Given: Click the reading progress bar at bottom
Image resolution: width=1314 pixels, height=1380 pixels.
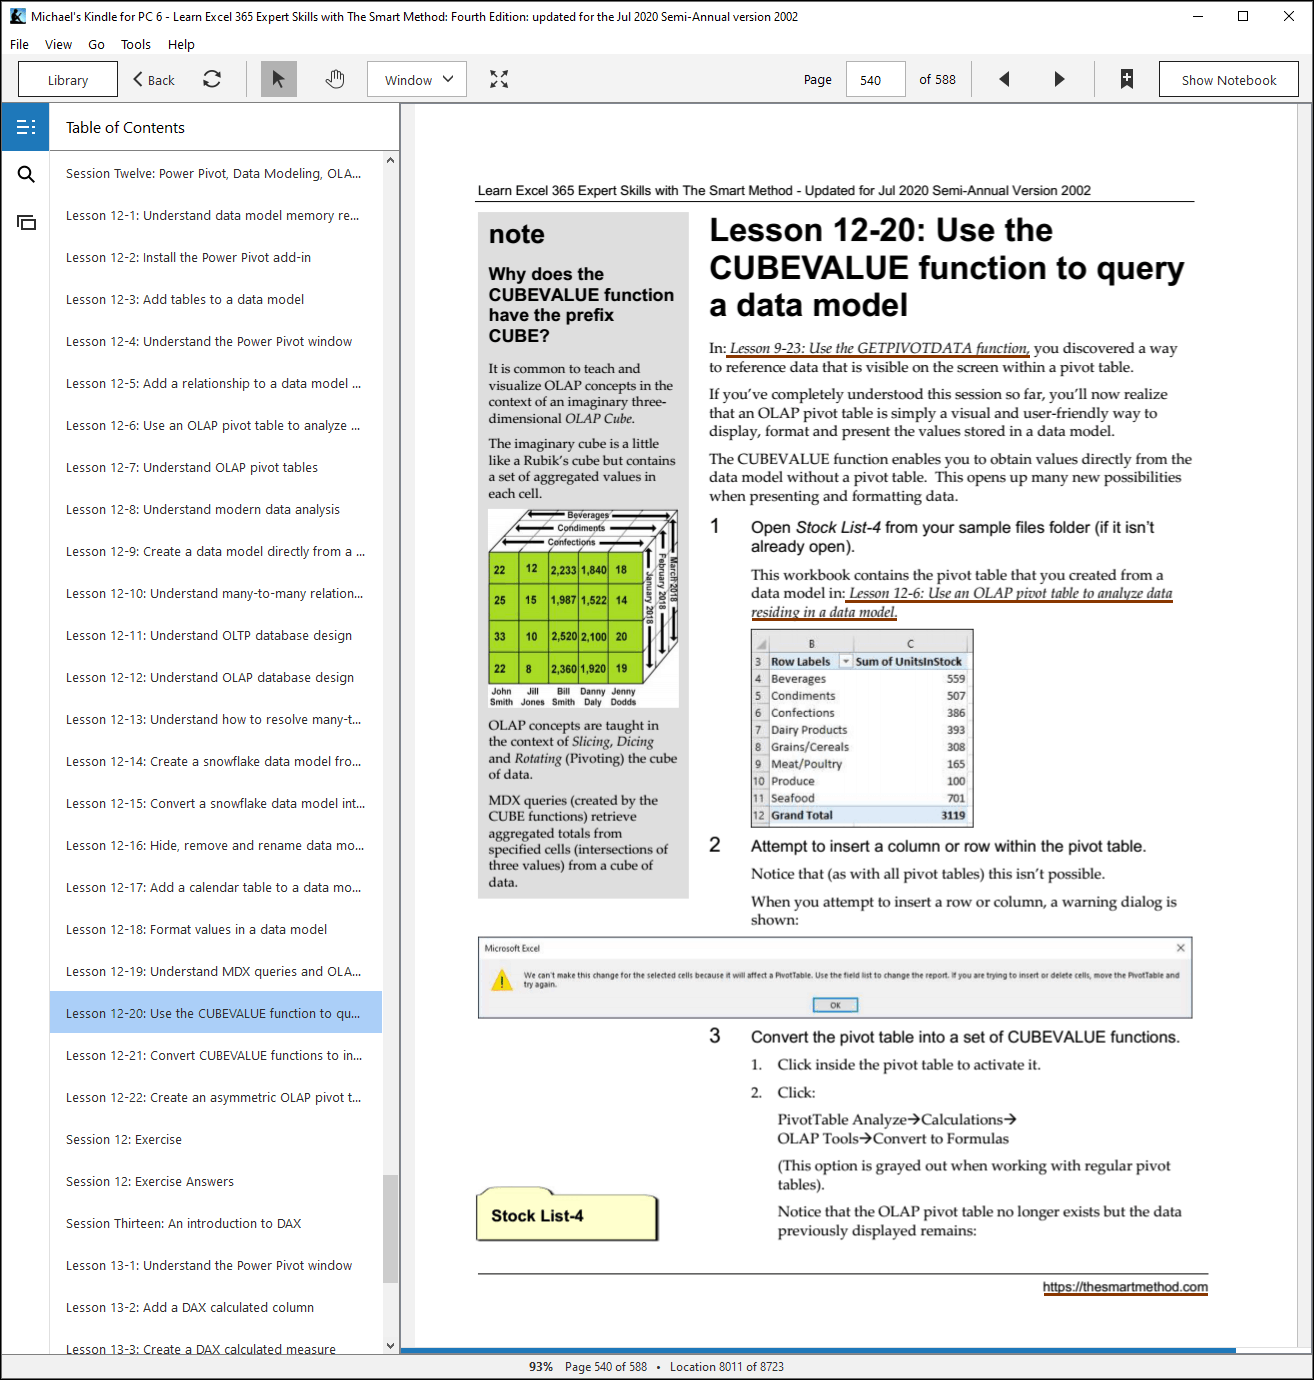Looking at the screenshot, I should (x=818, y=1351).
